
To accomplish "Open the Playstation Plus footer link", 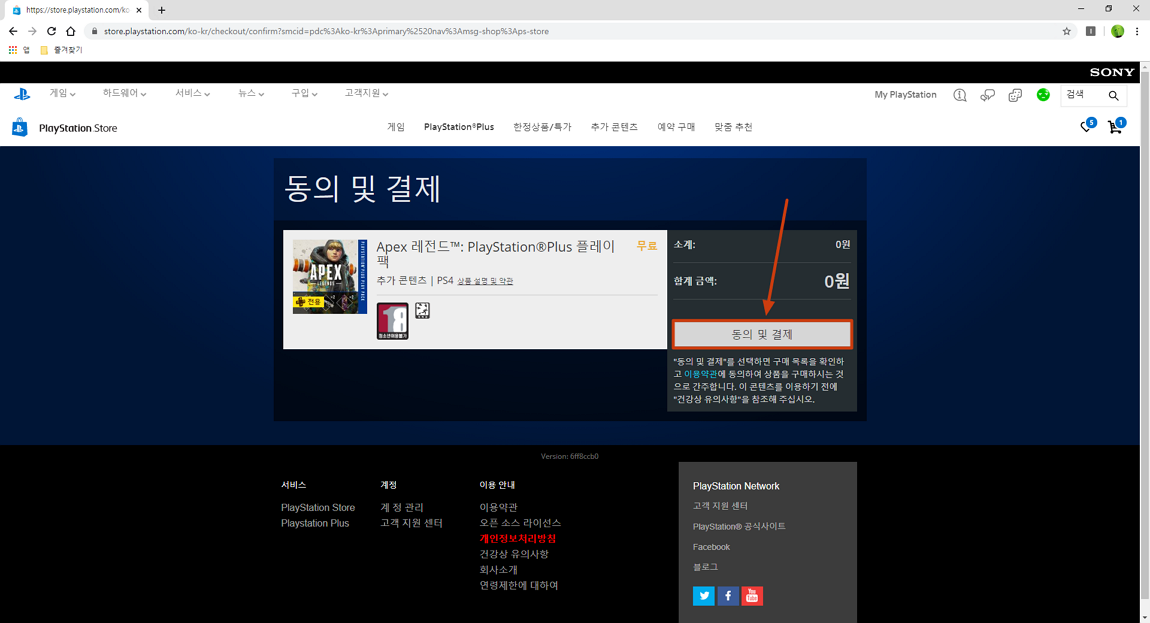I will [x=315, y=523].
